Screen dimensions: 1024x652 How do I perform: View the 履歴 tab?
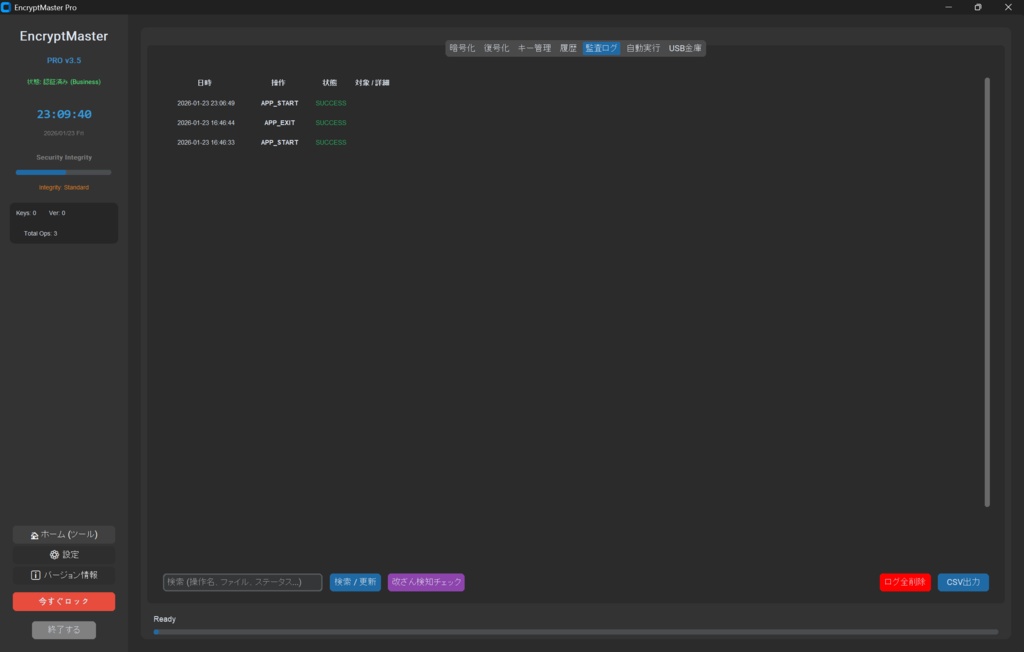click(x=566, y=47)
